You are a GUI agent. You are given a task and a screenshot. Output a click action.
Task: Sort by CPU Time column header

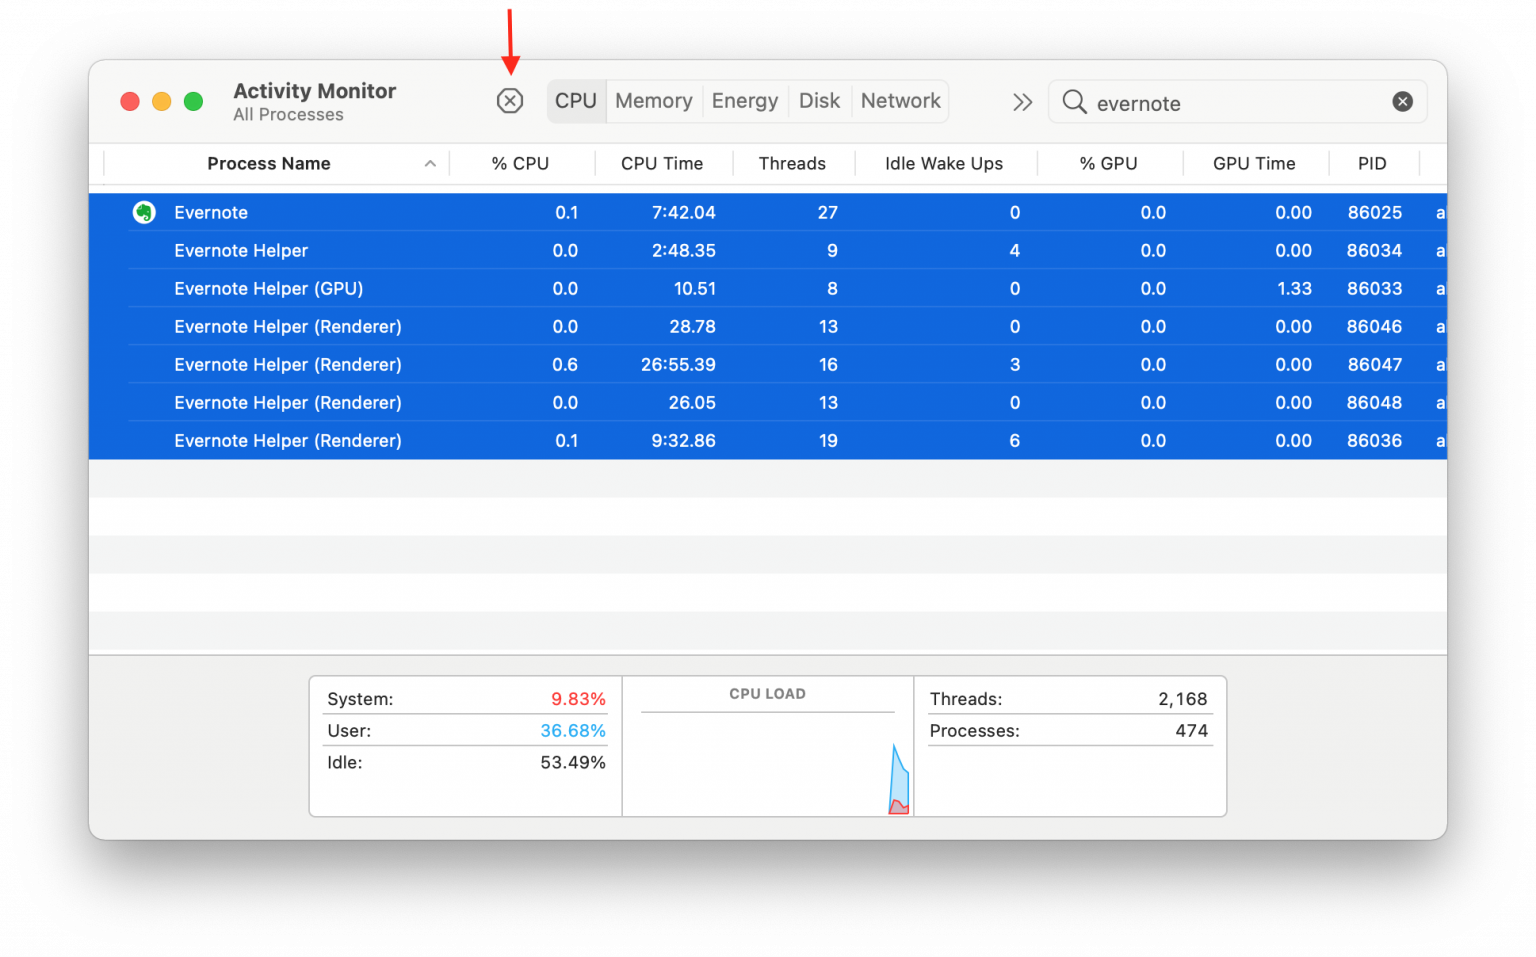pyautogui.click(x=662, y=164)
